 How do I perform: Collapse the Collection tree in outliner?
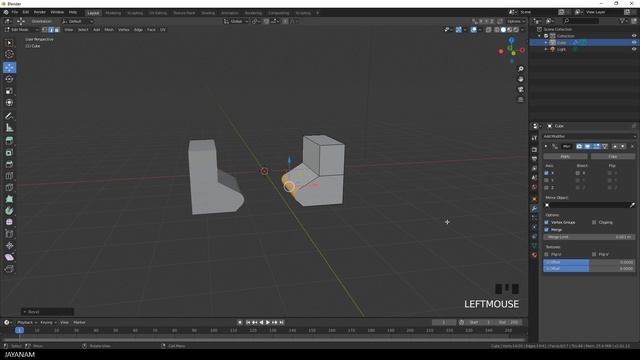pos(540,36)
